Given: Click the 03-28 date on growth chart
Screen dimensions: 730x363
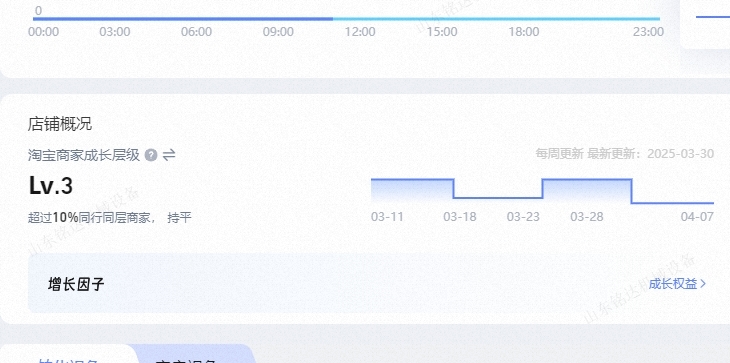Looking at the screenshot, I should point(587,216).
